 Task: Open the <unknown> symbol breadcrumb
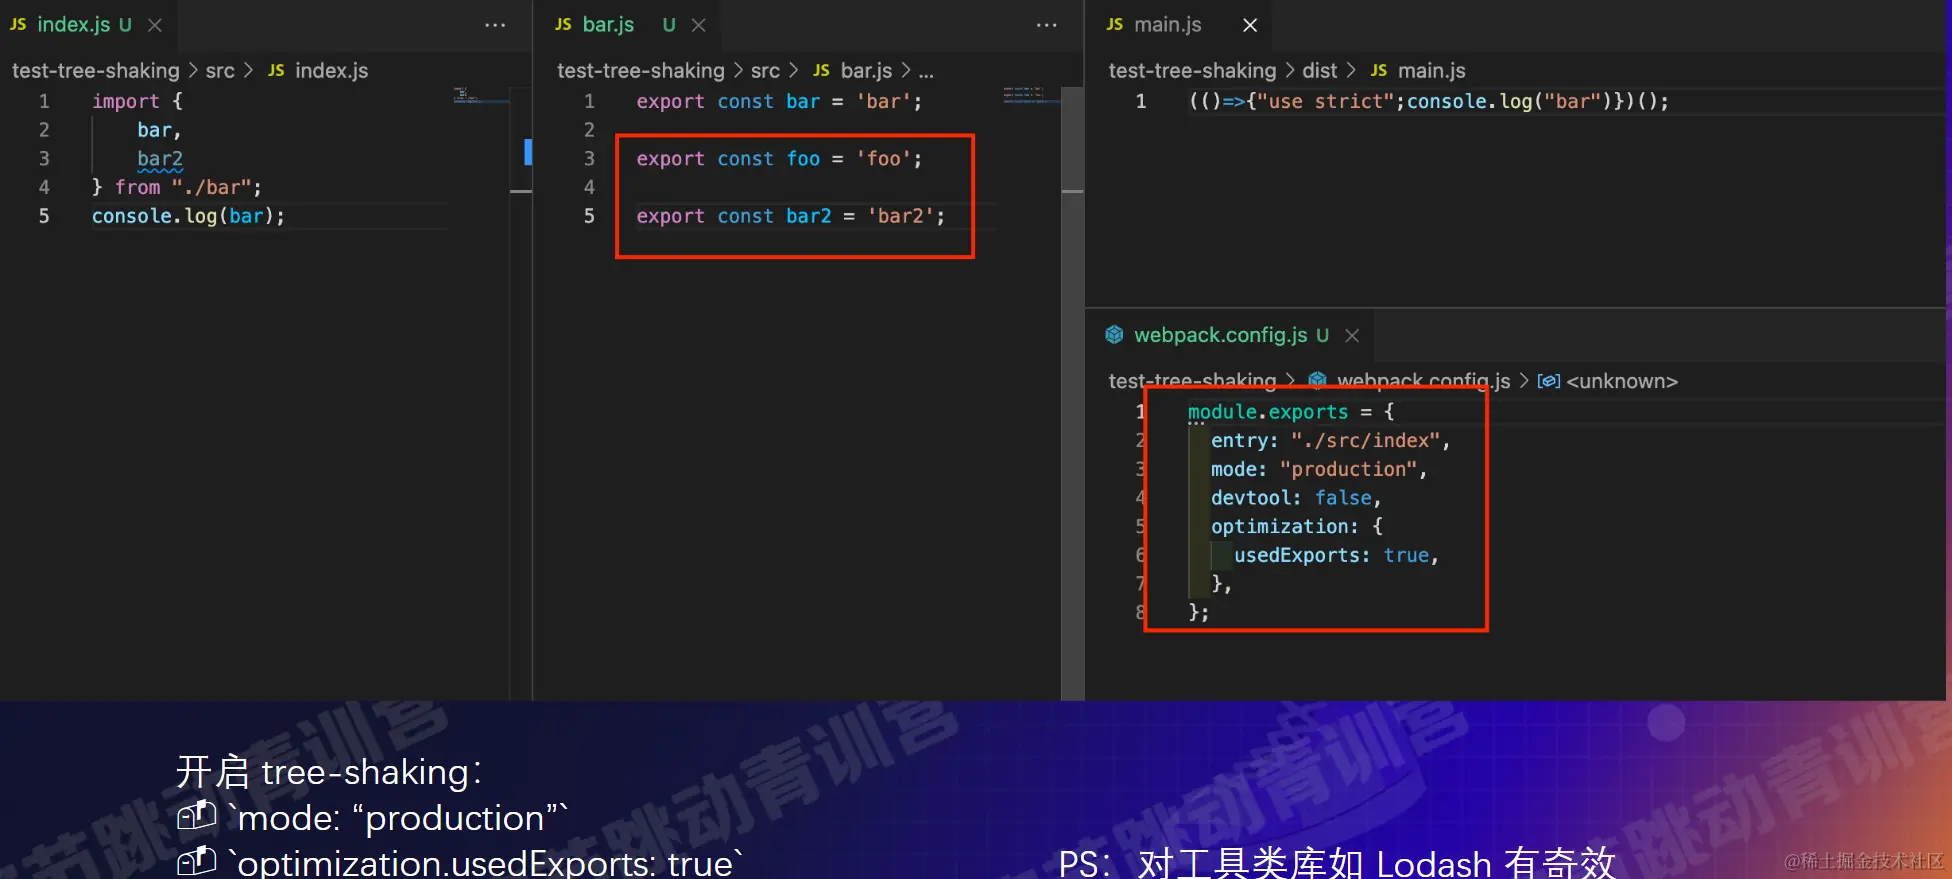(x=1622, y=381)
